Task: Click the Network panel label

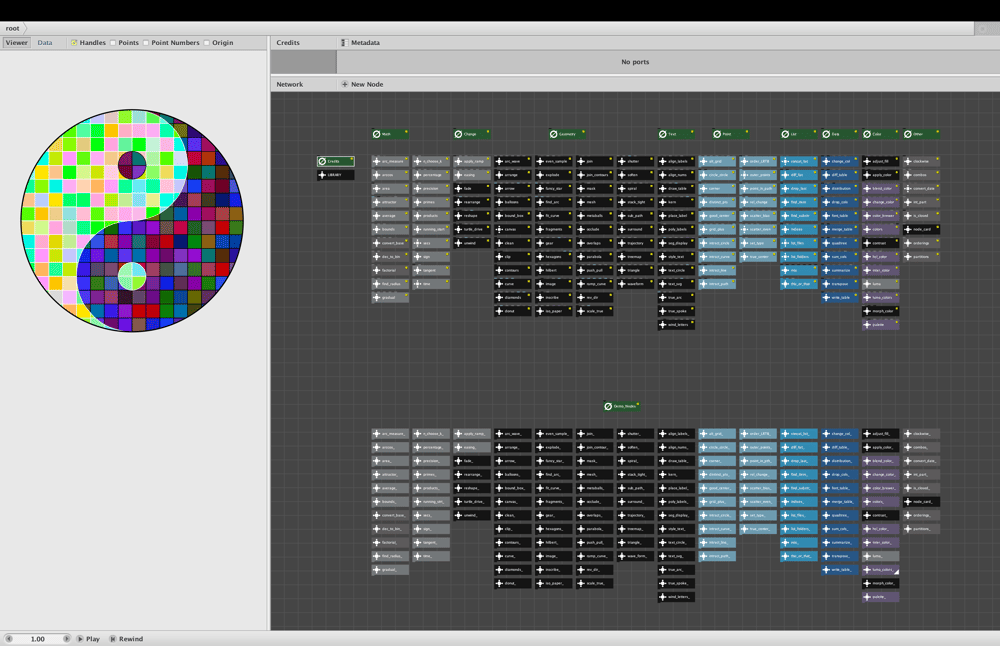Action: coord(290,84)
